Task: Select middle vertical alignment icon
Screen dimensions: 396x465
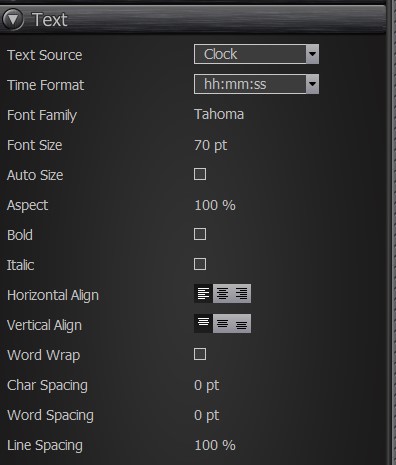Action: (x=222, y=323)
